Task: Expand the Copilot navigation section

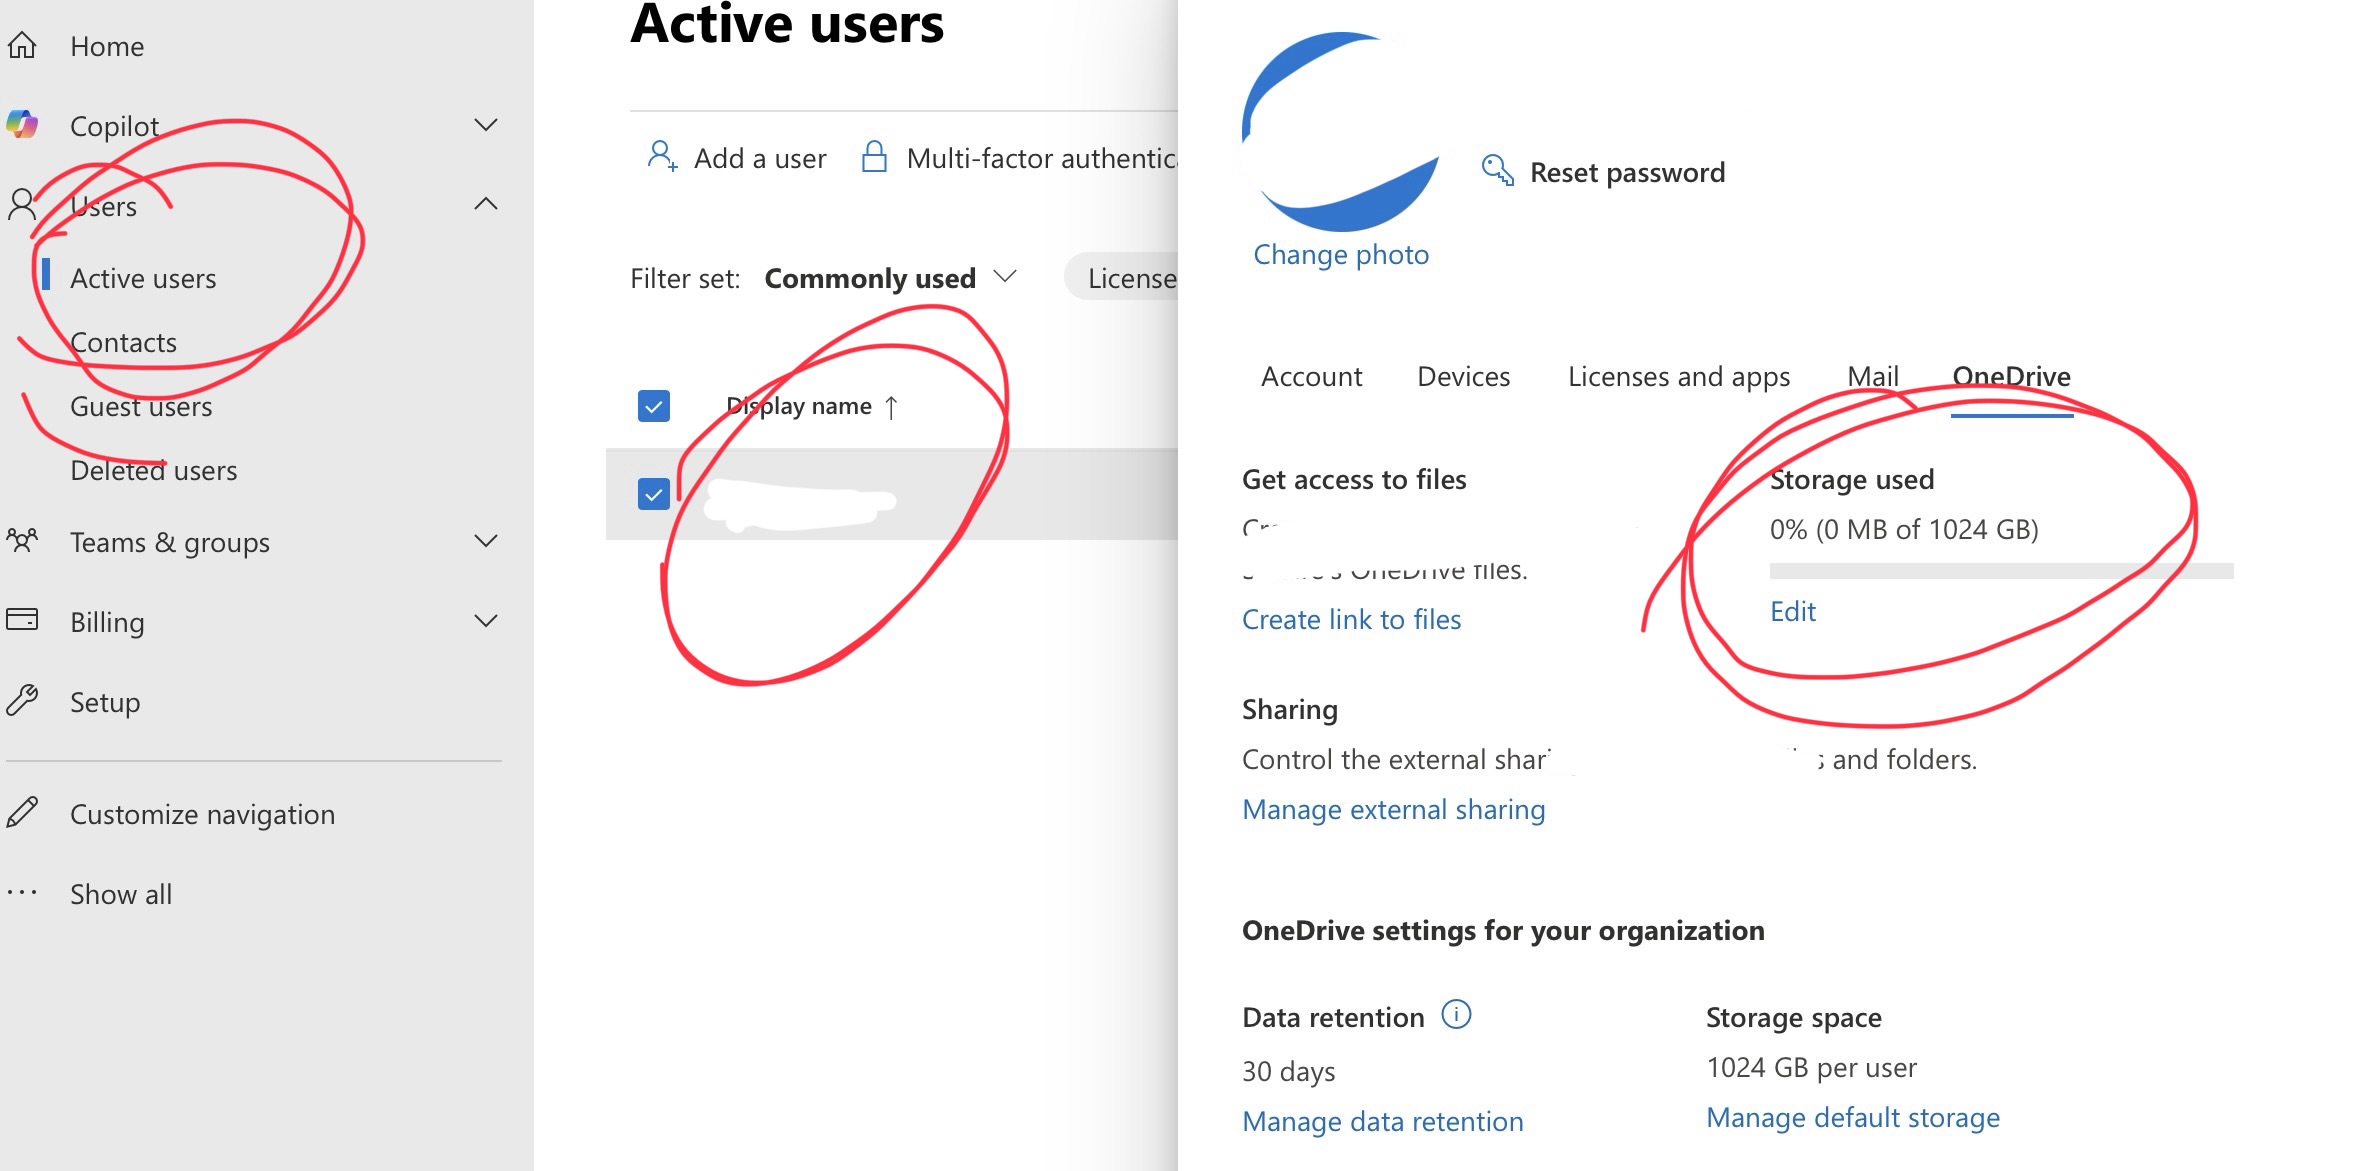Action: pos(486,125)
